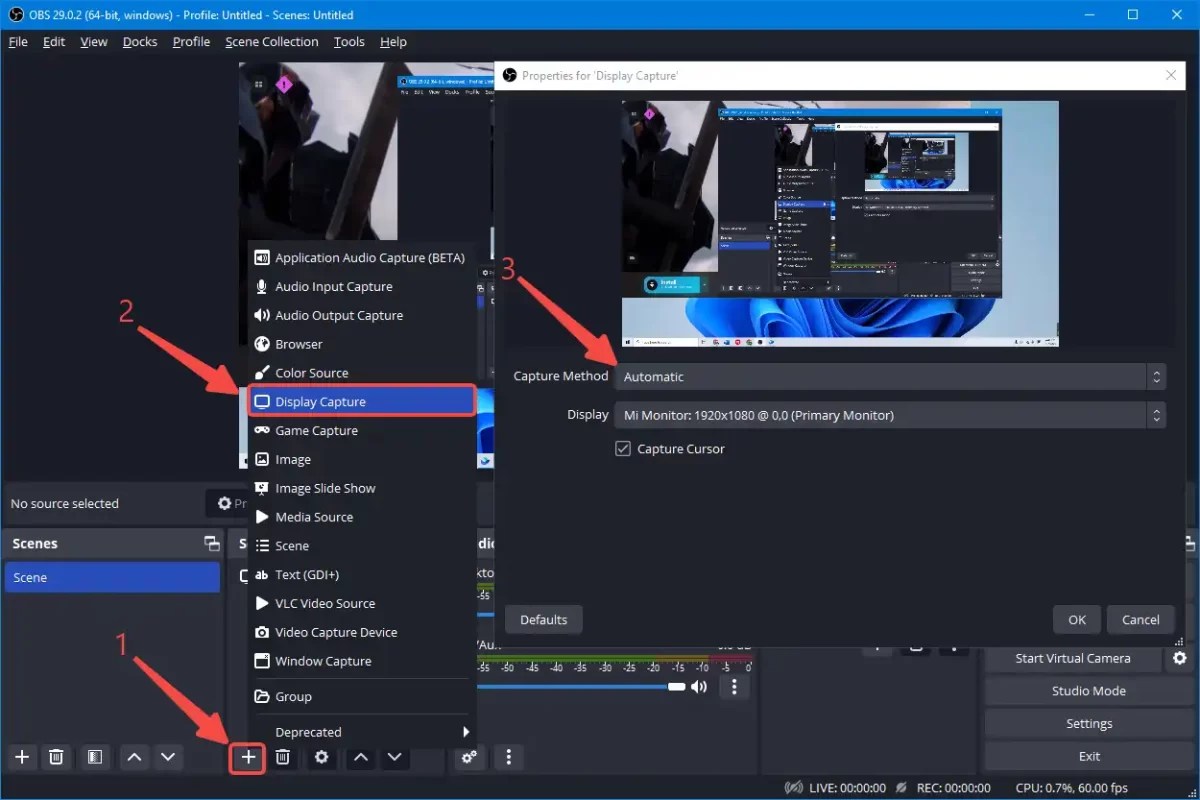
Task: Select Game Capture from the source list
Action: [317, 430]
